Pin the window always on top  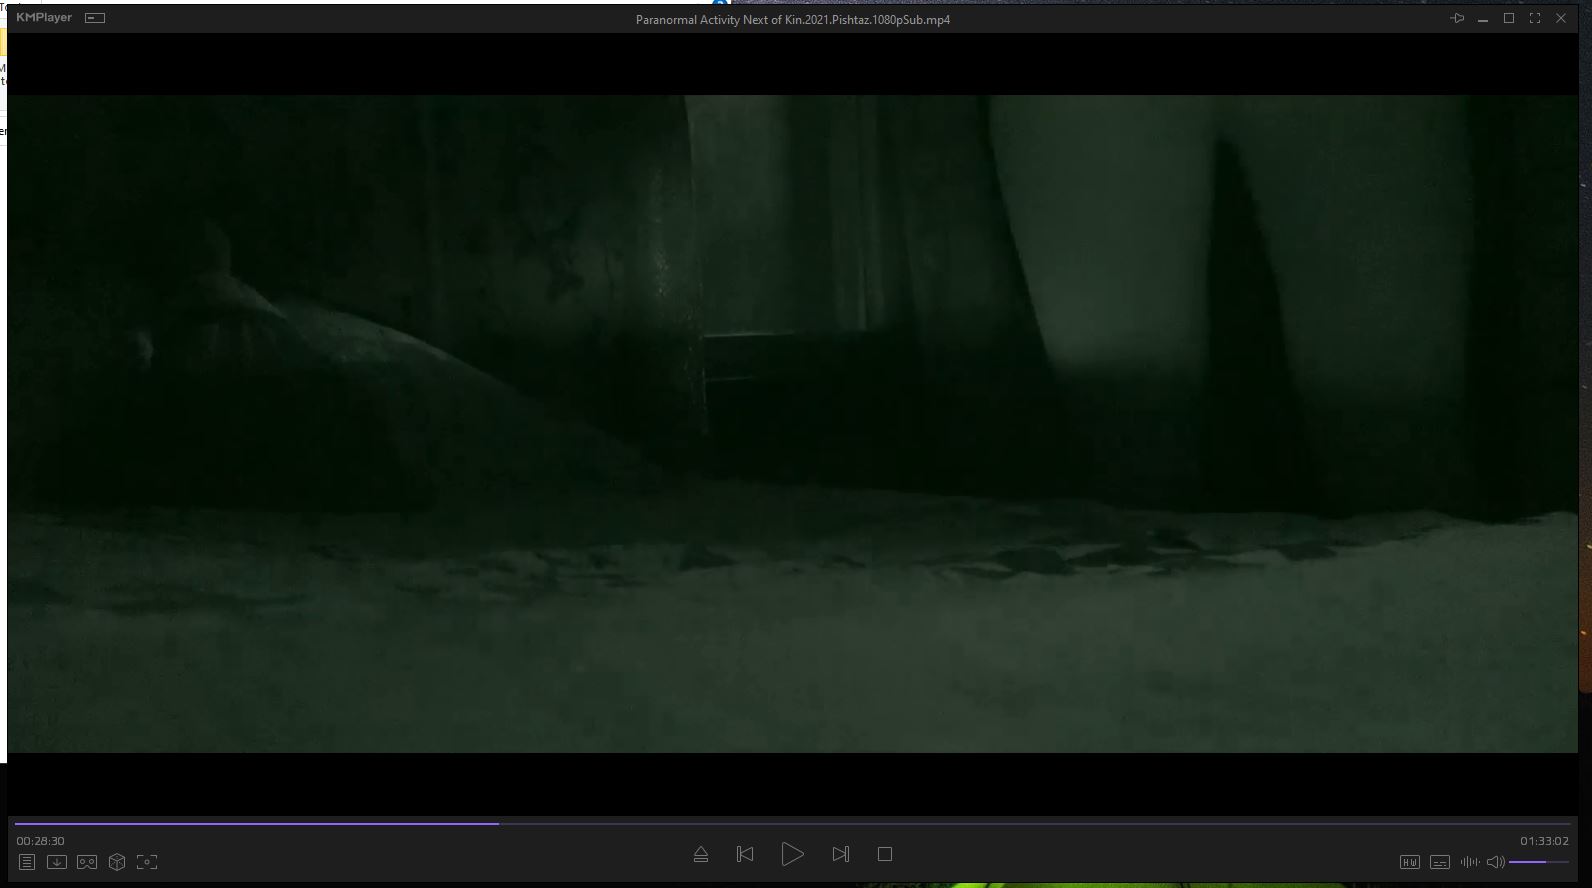point(1457,18)
